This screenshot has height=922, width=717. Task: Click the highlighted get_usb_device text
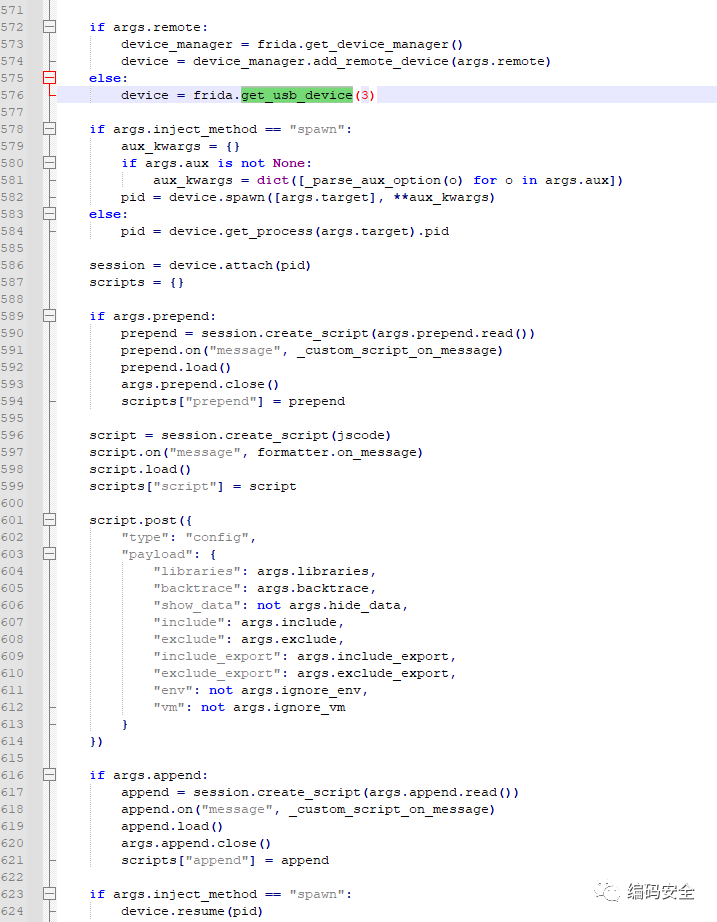[x=296, y=95]
